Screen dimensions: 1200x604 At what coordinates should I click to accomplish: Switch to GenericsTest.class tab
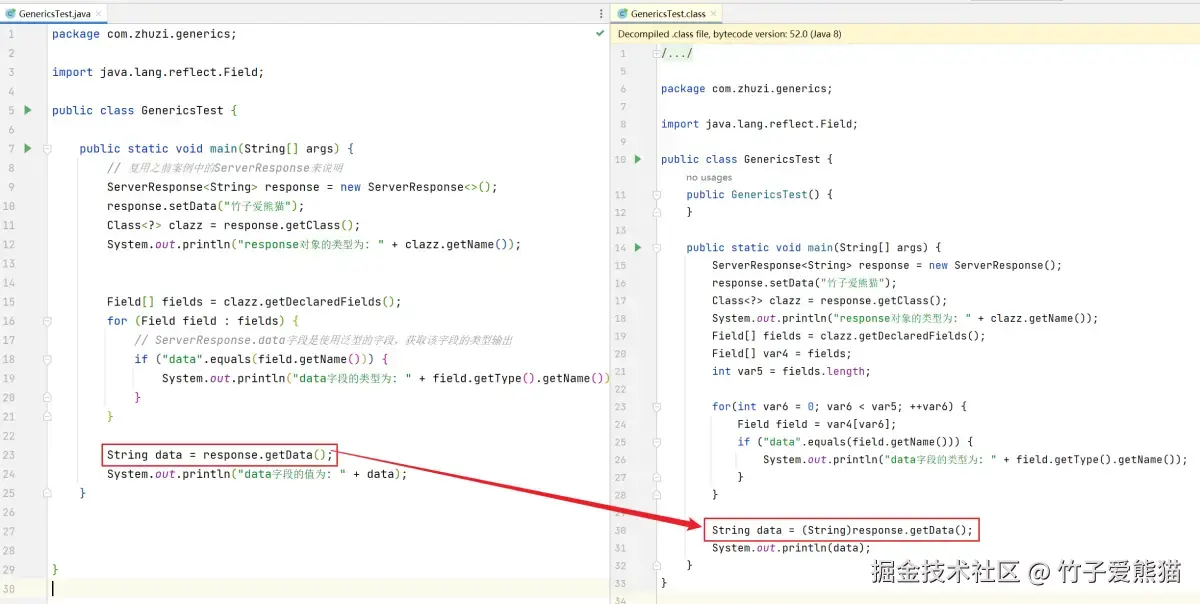click(668, 13)
